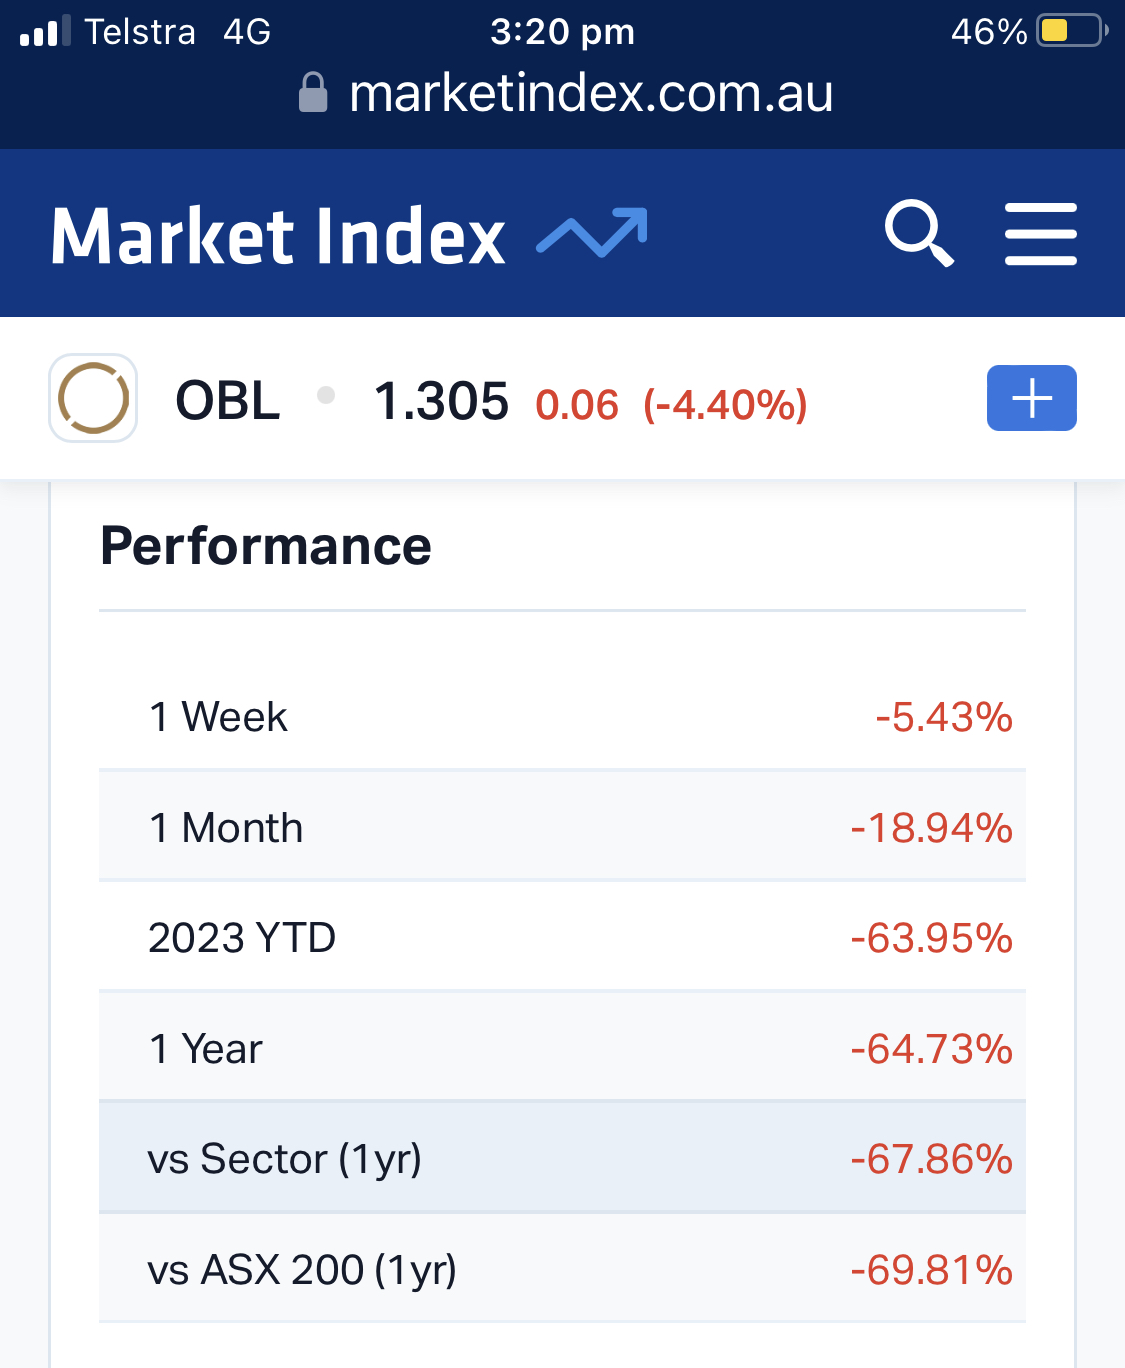Tap the Market Index home title
1125x1368 pixels.
point(278,237)
